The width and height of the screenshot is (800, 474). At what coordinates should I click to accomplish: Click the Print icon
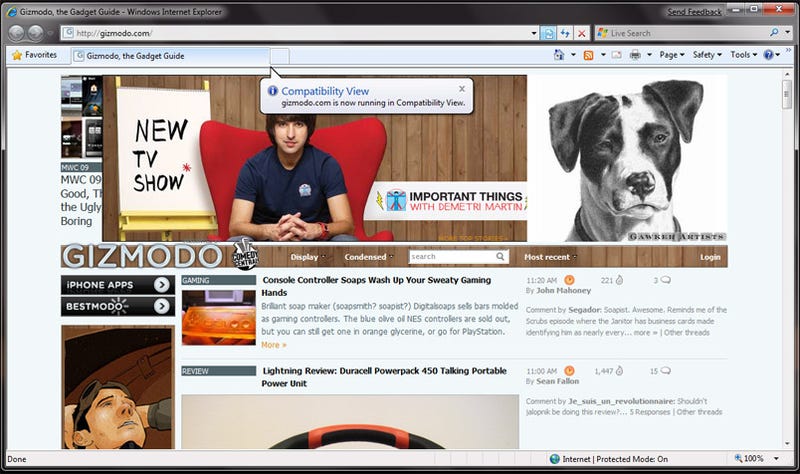click(635, 55)
